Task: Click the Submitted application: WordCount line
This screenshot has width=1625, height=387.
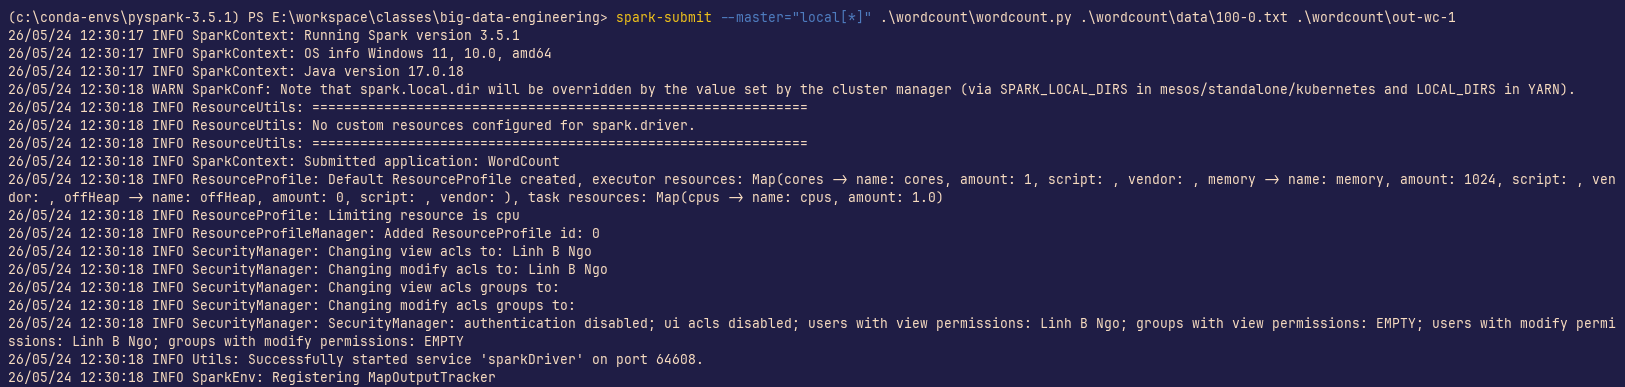Action: click(283, 161)
